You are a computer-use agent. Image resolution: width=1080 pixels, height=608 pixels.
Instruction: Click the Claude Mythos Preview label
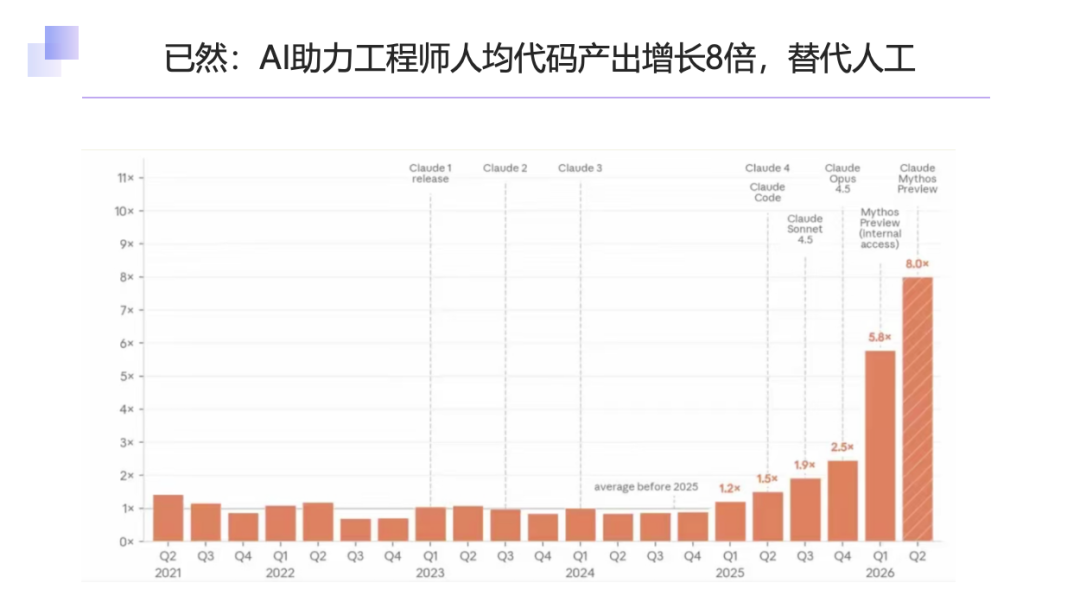click(x=917, y=178)
